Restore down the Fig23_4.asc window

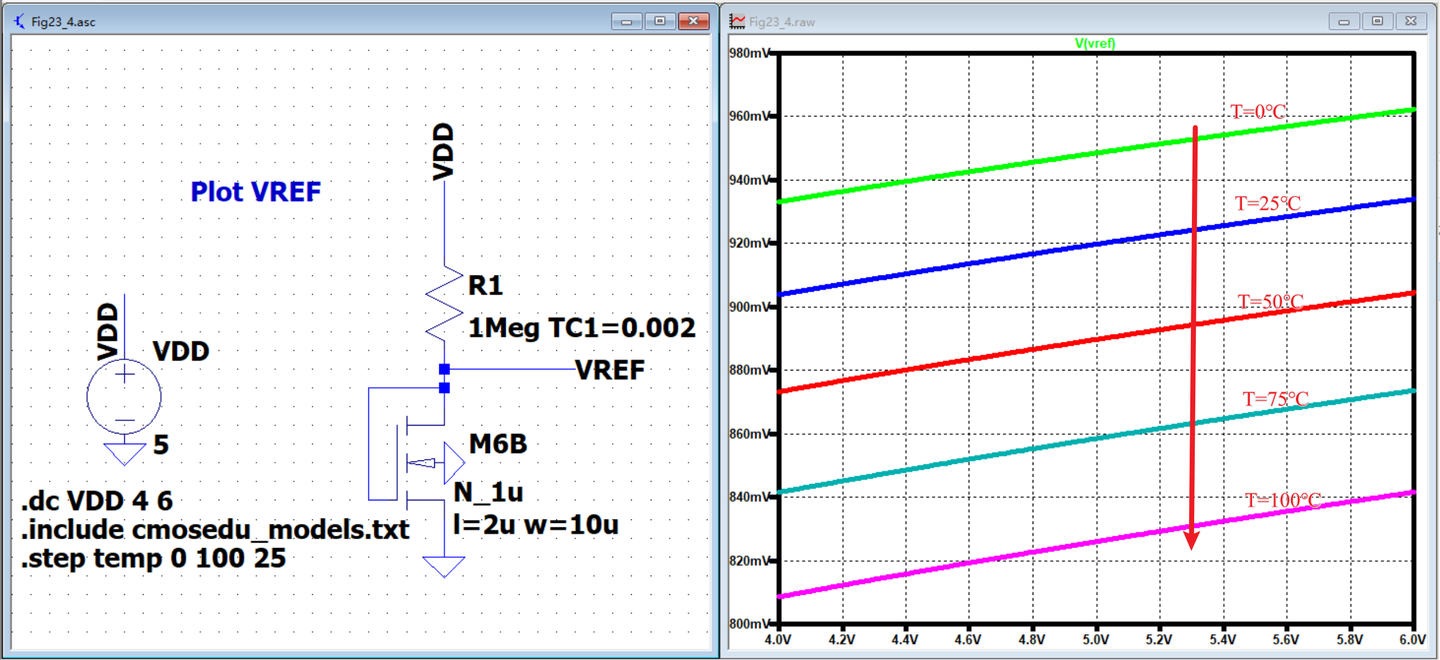point(661,20)
